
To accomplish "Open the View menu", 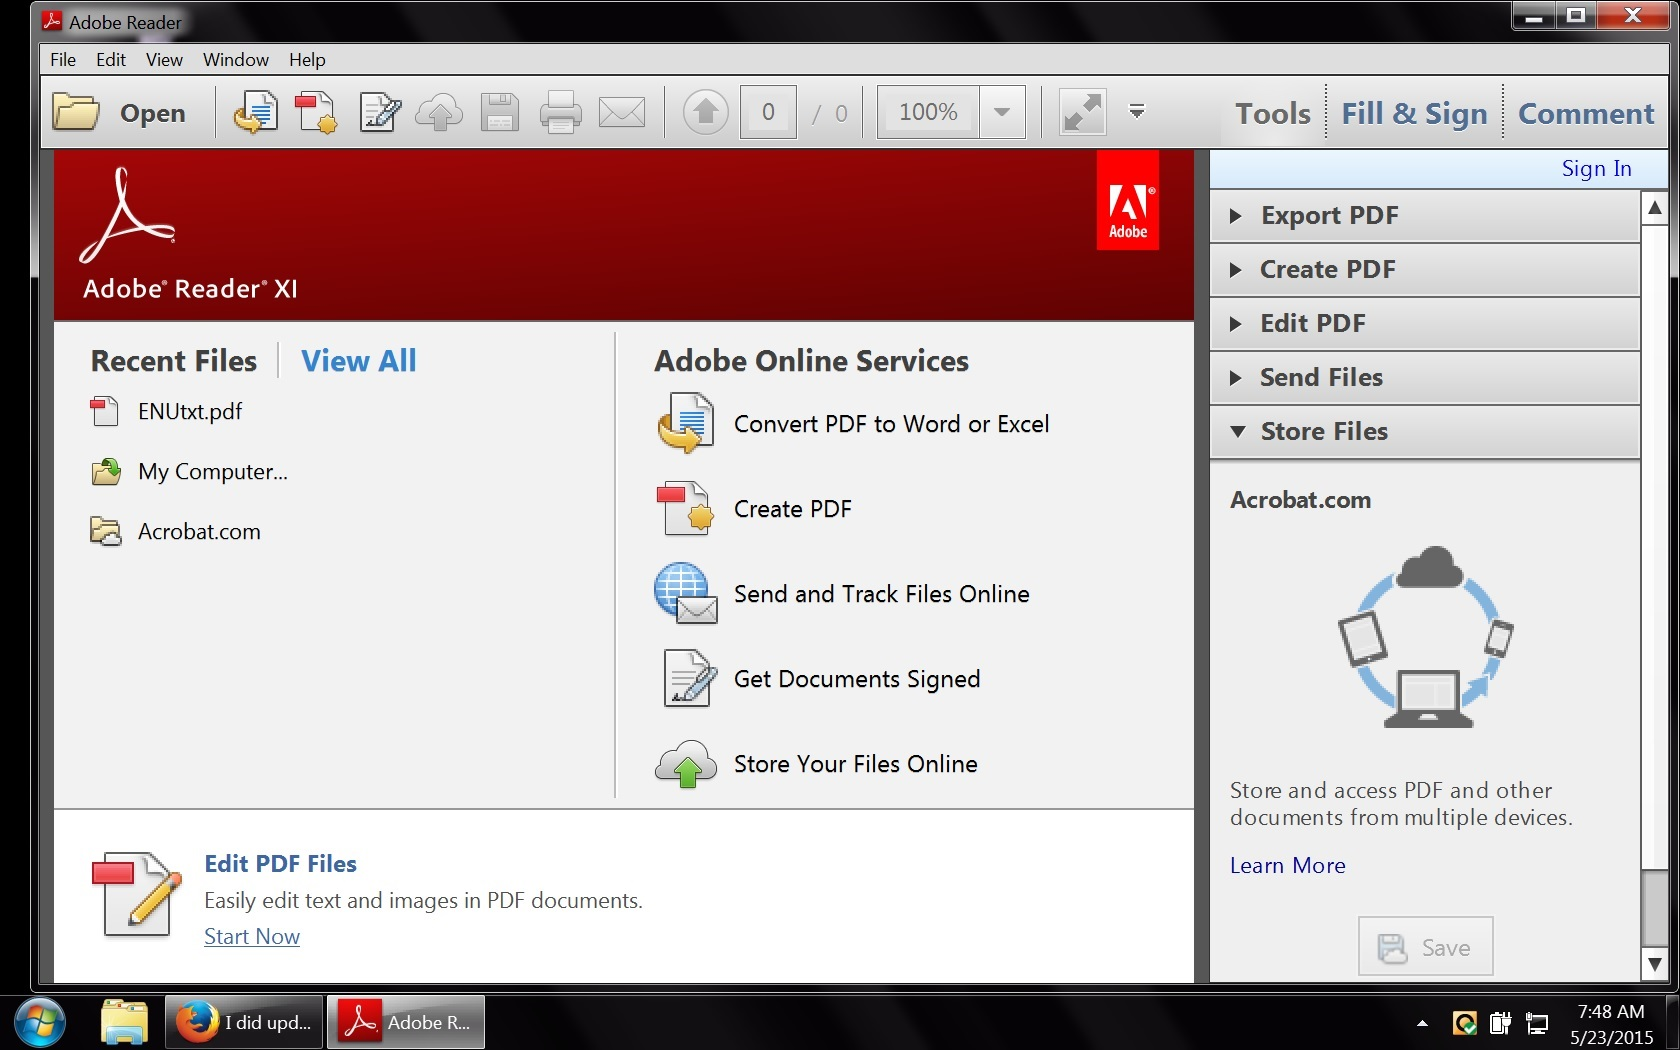I will coord(164,59).
